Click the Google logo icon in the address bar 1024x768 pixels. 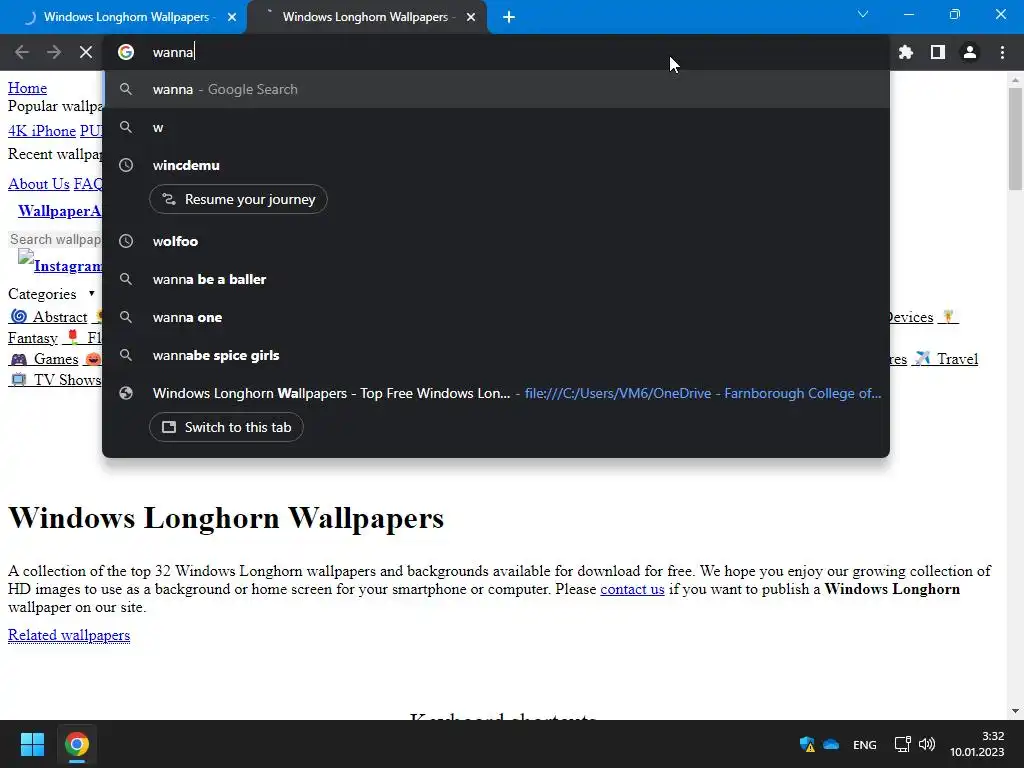click(126, 52)
